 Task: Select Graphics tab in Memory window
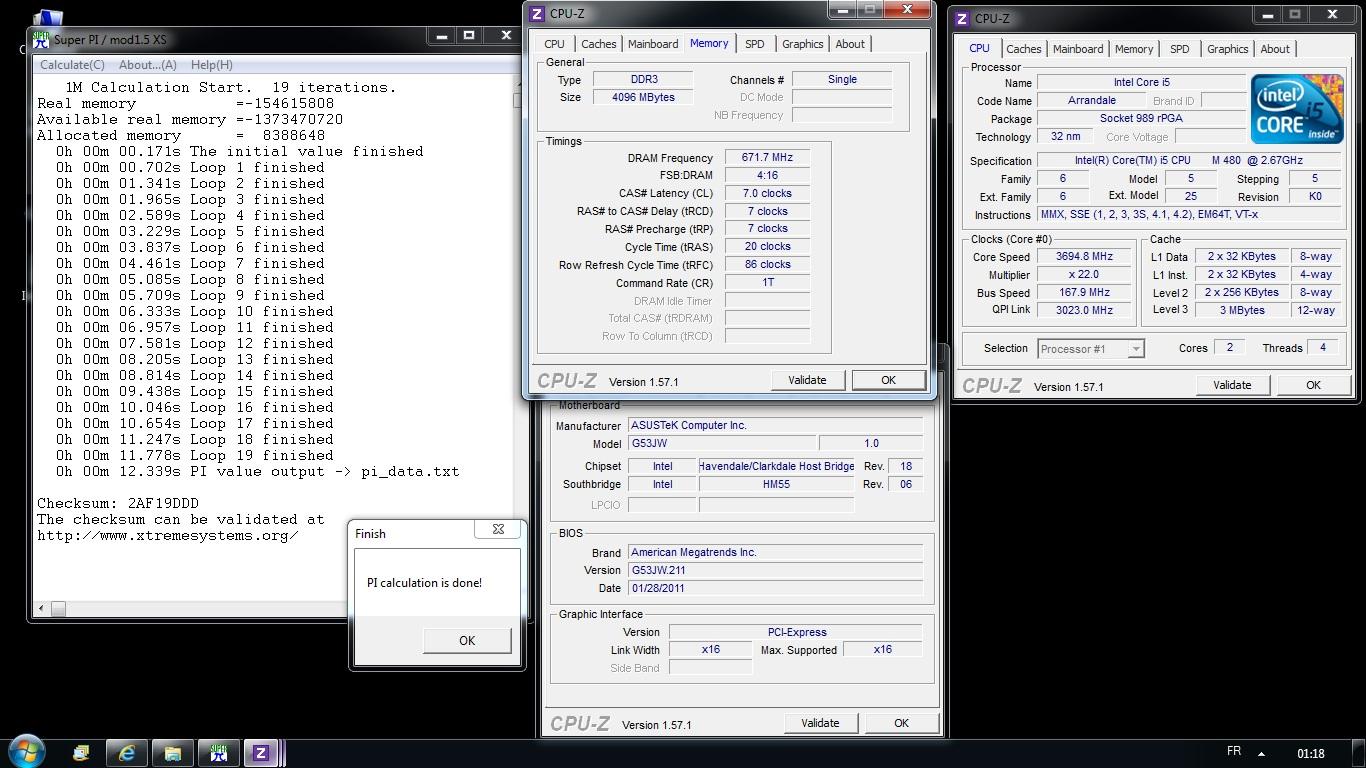(x=803, y=44)
